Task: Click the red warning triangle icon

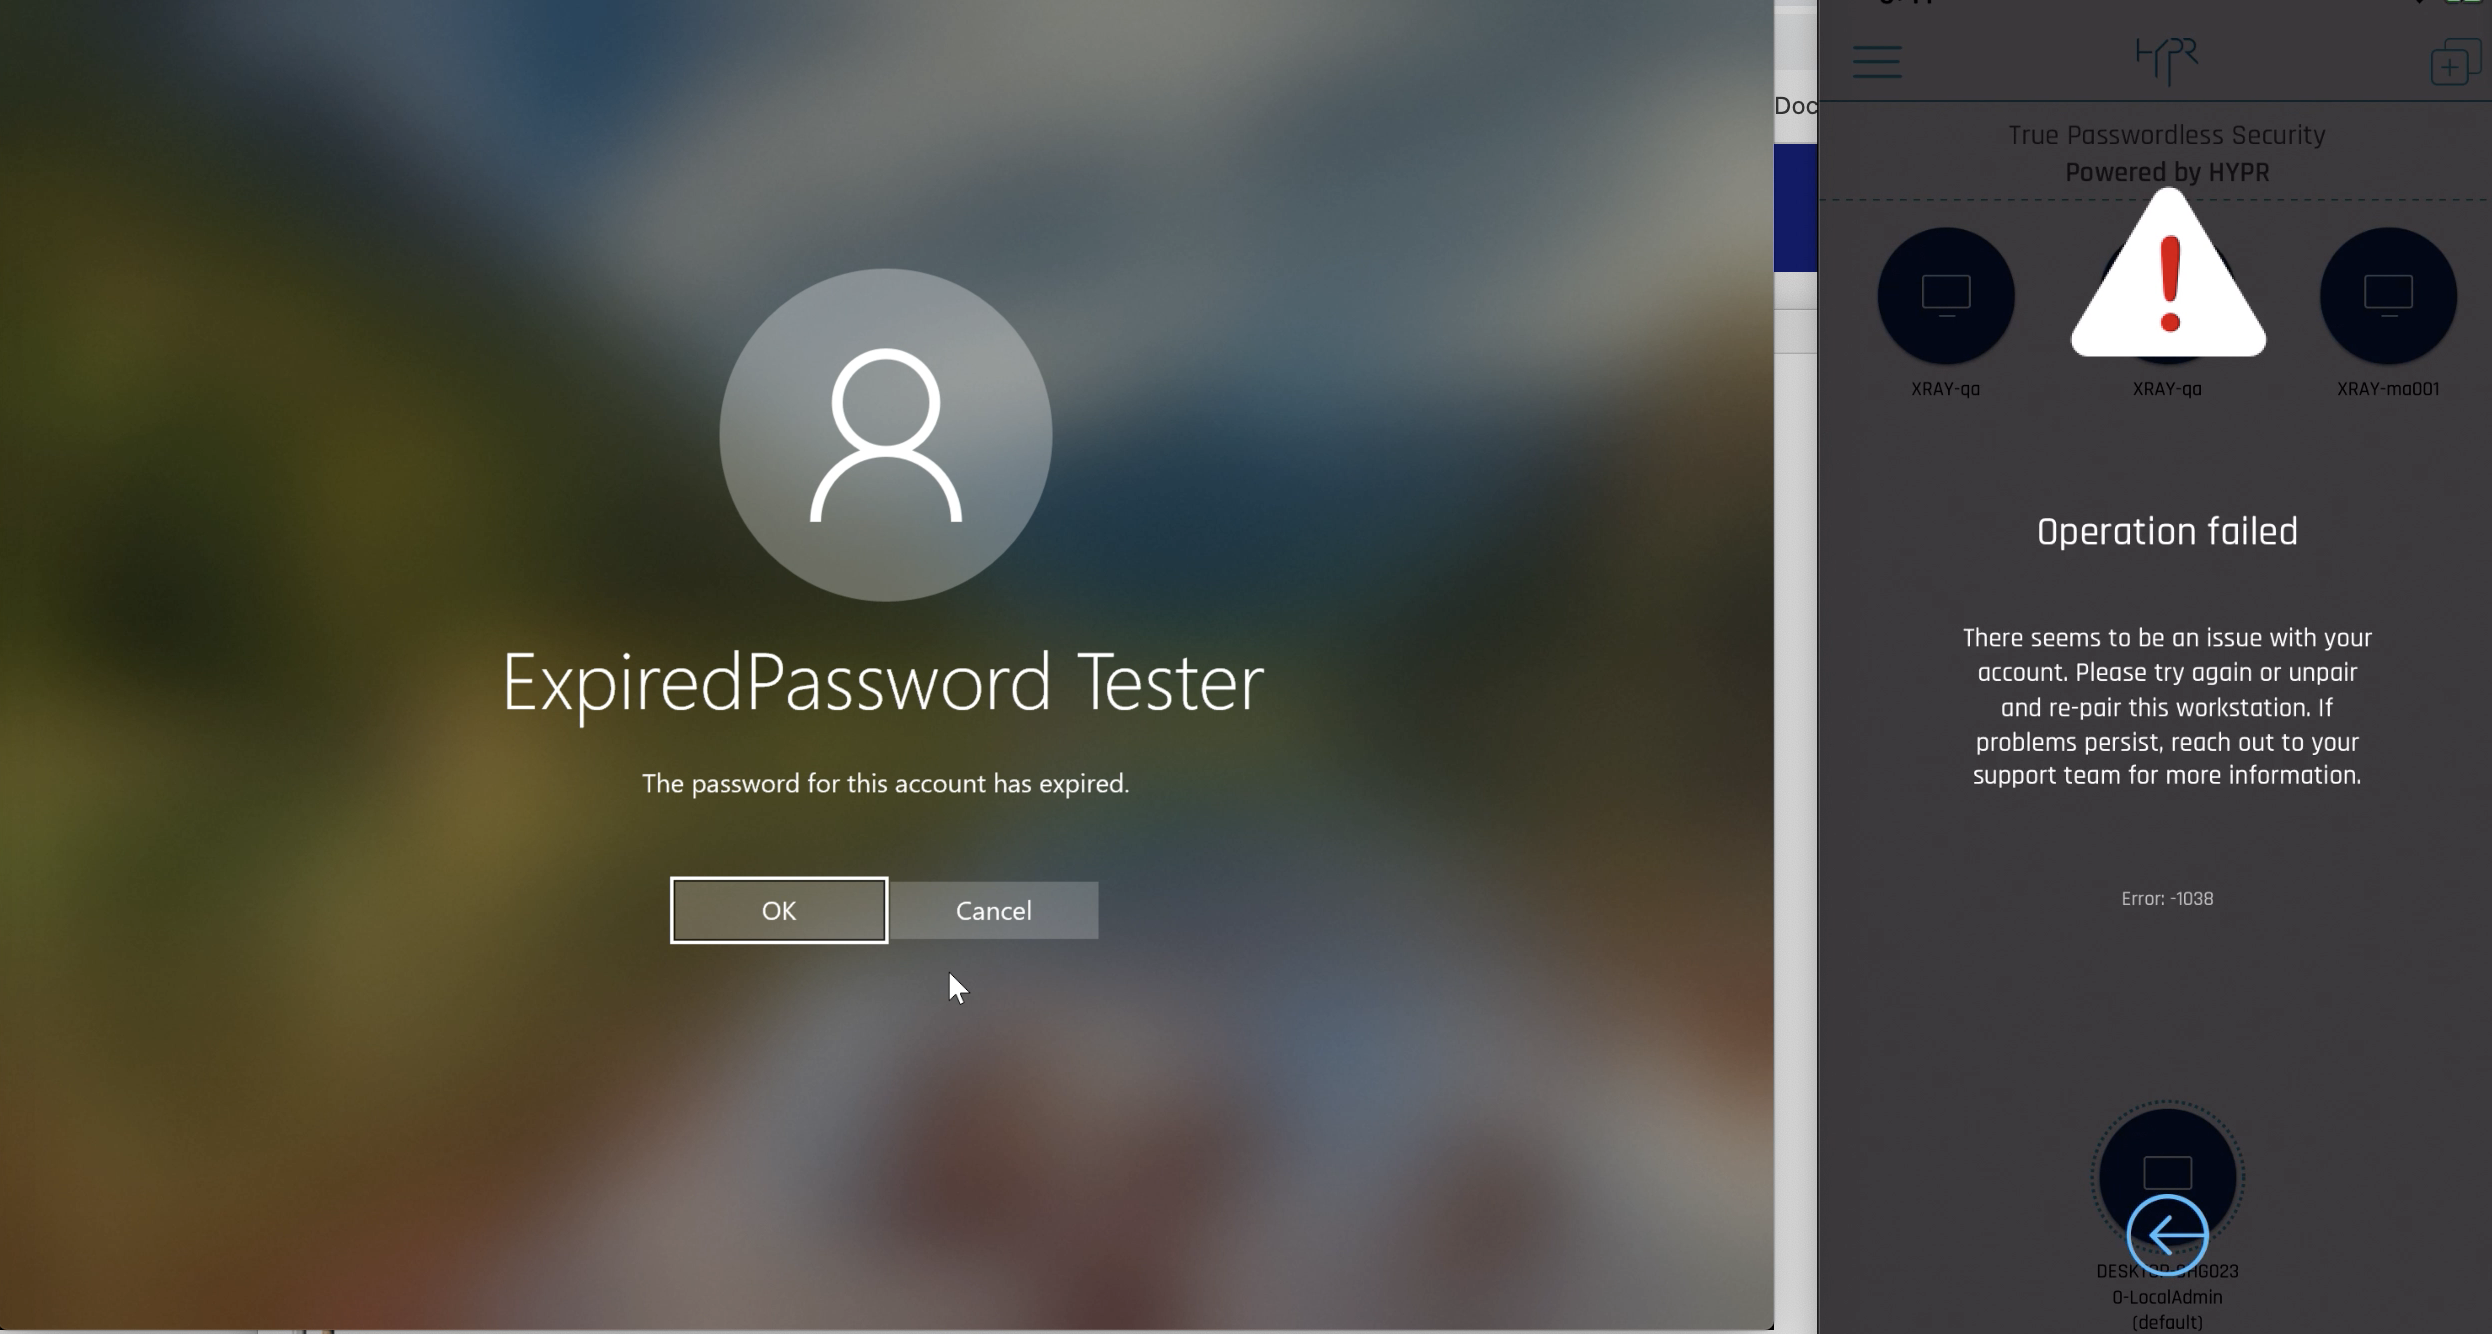Action: pyautogui.click(x=2168, y=274)
